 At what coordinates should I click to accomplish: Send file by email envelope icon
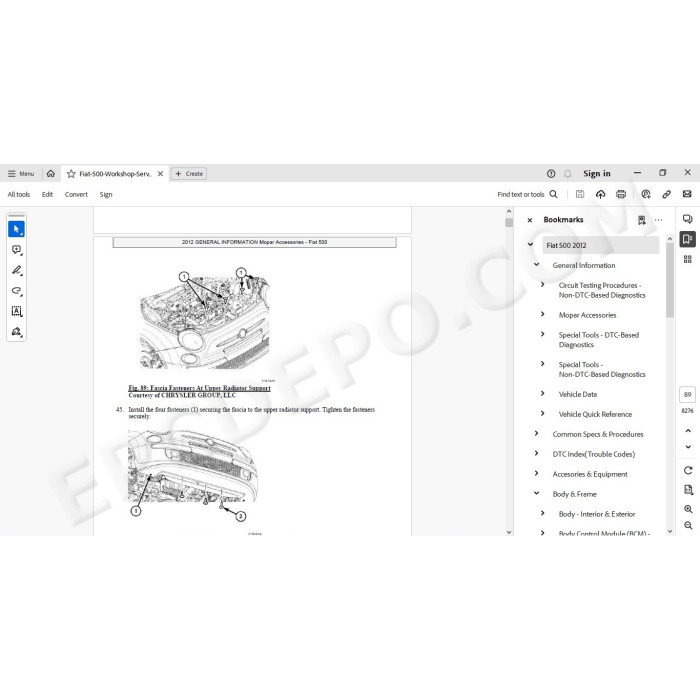click(x=687, y=194)
